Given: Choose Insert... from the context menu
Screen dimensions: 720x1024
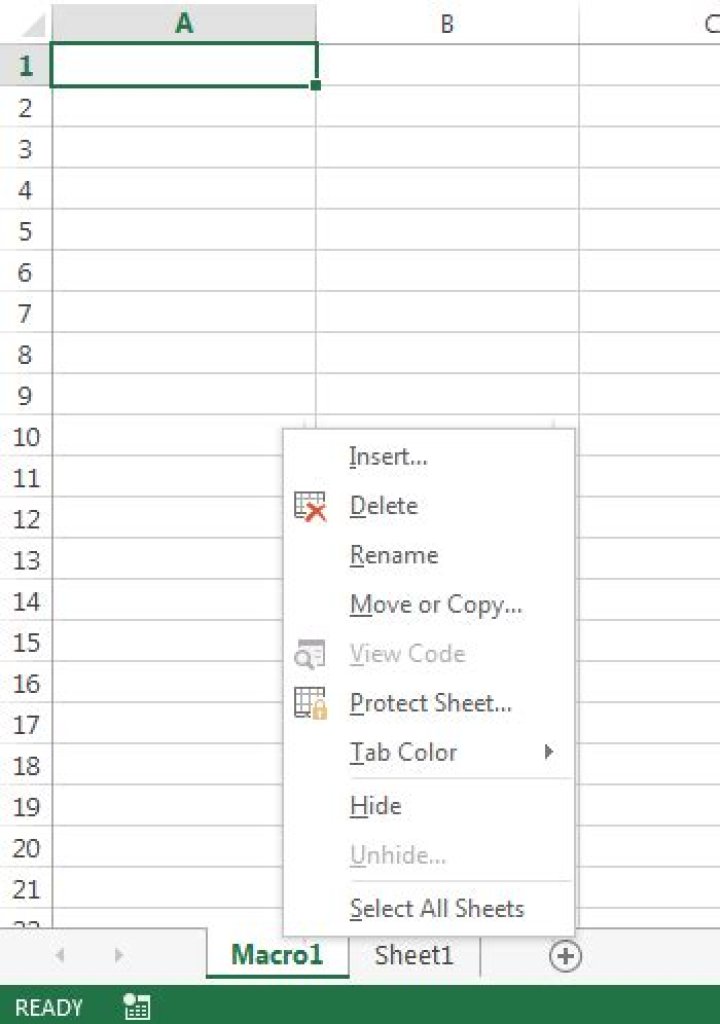Looking at the screenshot, I should (x=388, y=456).
